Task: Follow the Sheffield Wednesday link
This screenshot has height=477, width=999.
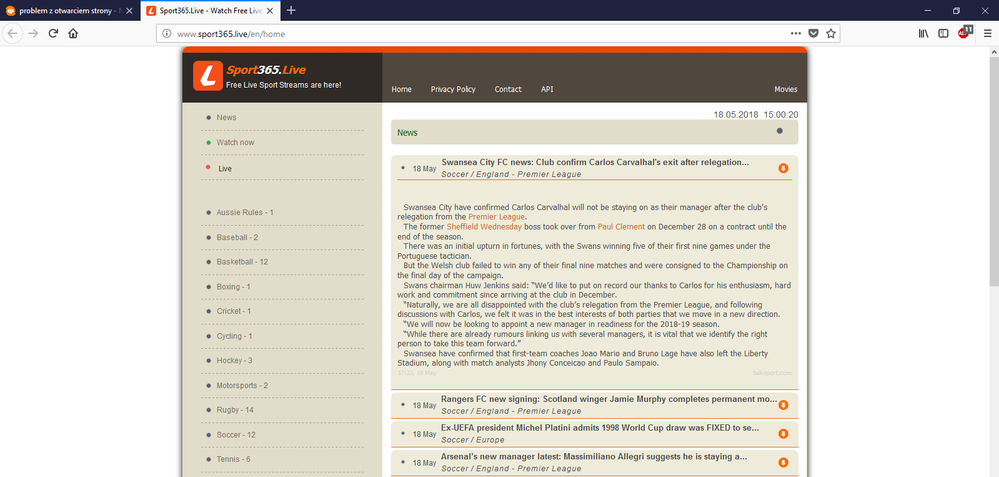Action: click(x=486, y=226)
